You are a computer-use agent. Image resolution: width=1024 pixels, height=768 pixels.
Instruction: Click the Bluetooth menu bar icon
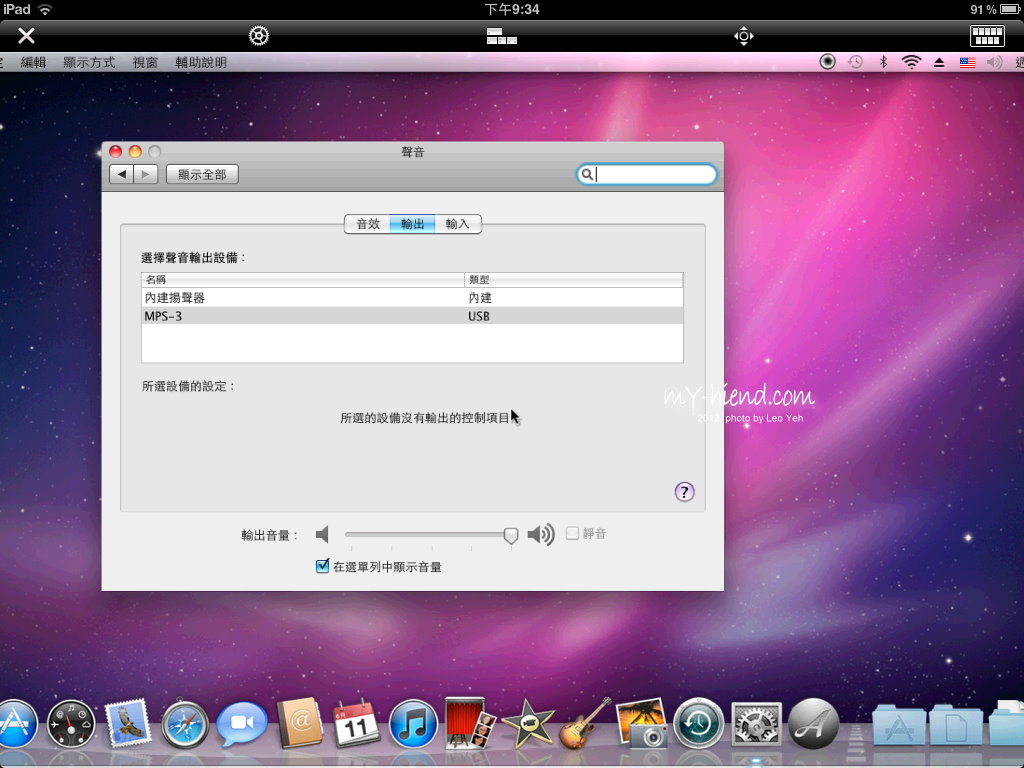click(x=883, y=62)
